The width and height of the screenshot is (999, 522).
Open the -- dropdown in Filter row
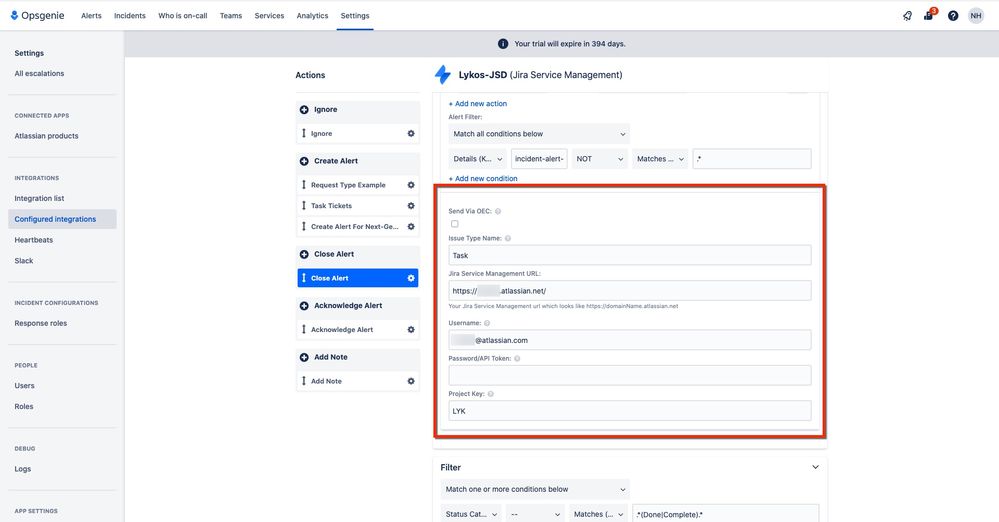point(535,514)
